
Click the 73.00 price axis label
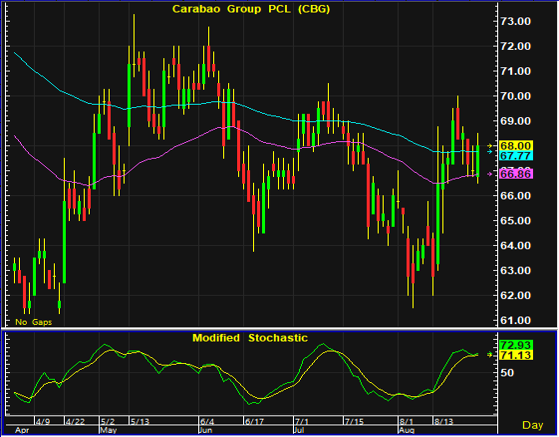tap(516, 21)
